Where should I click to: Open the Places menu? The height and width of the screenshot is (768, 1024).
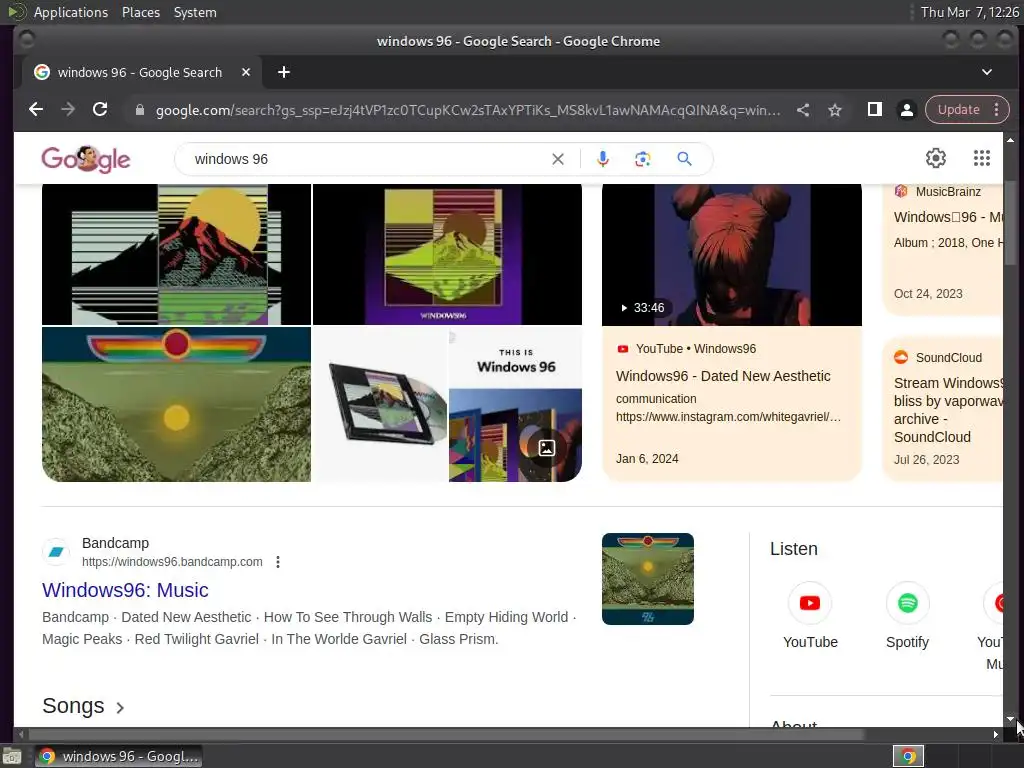point(140,12)
